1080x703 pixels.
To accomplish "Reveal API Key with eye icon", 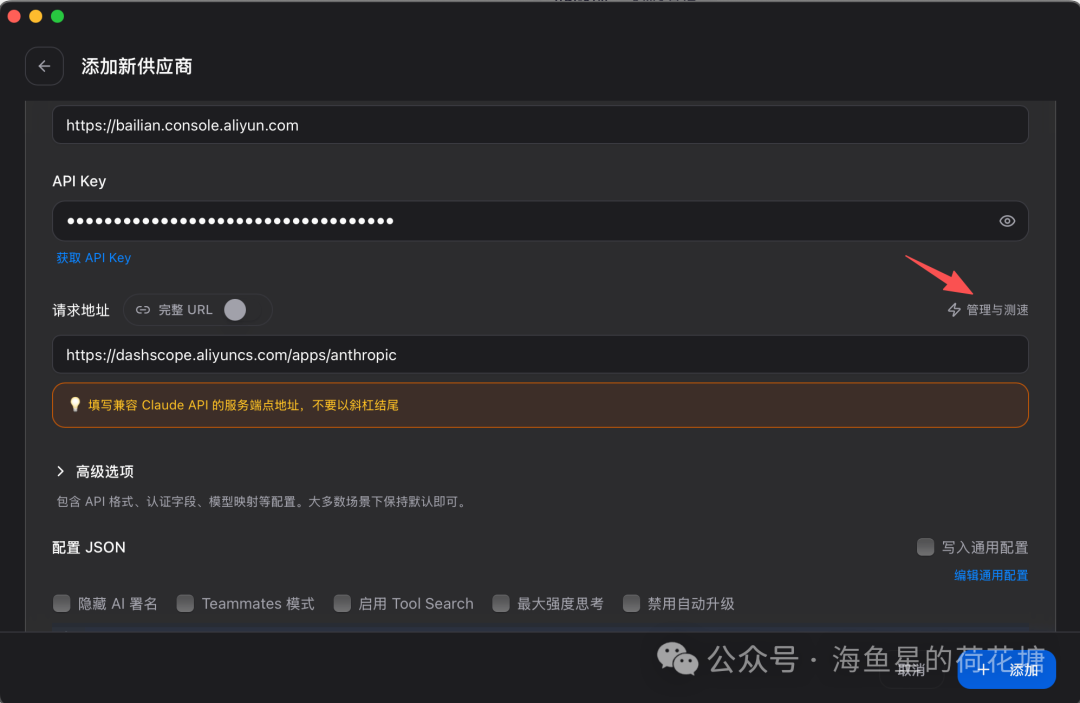I will pos(1007,221).
